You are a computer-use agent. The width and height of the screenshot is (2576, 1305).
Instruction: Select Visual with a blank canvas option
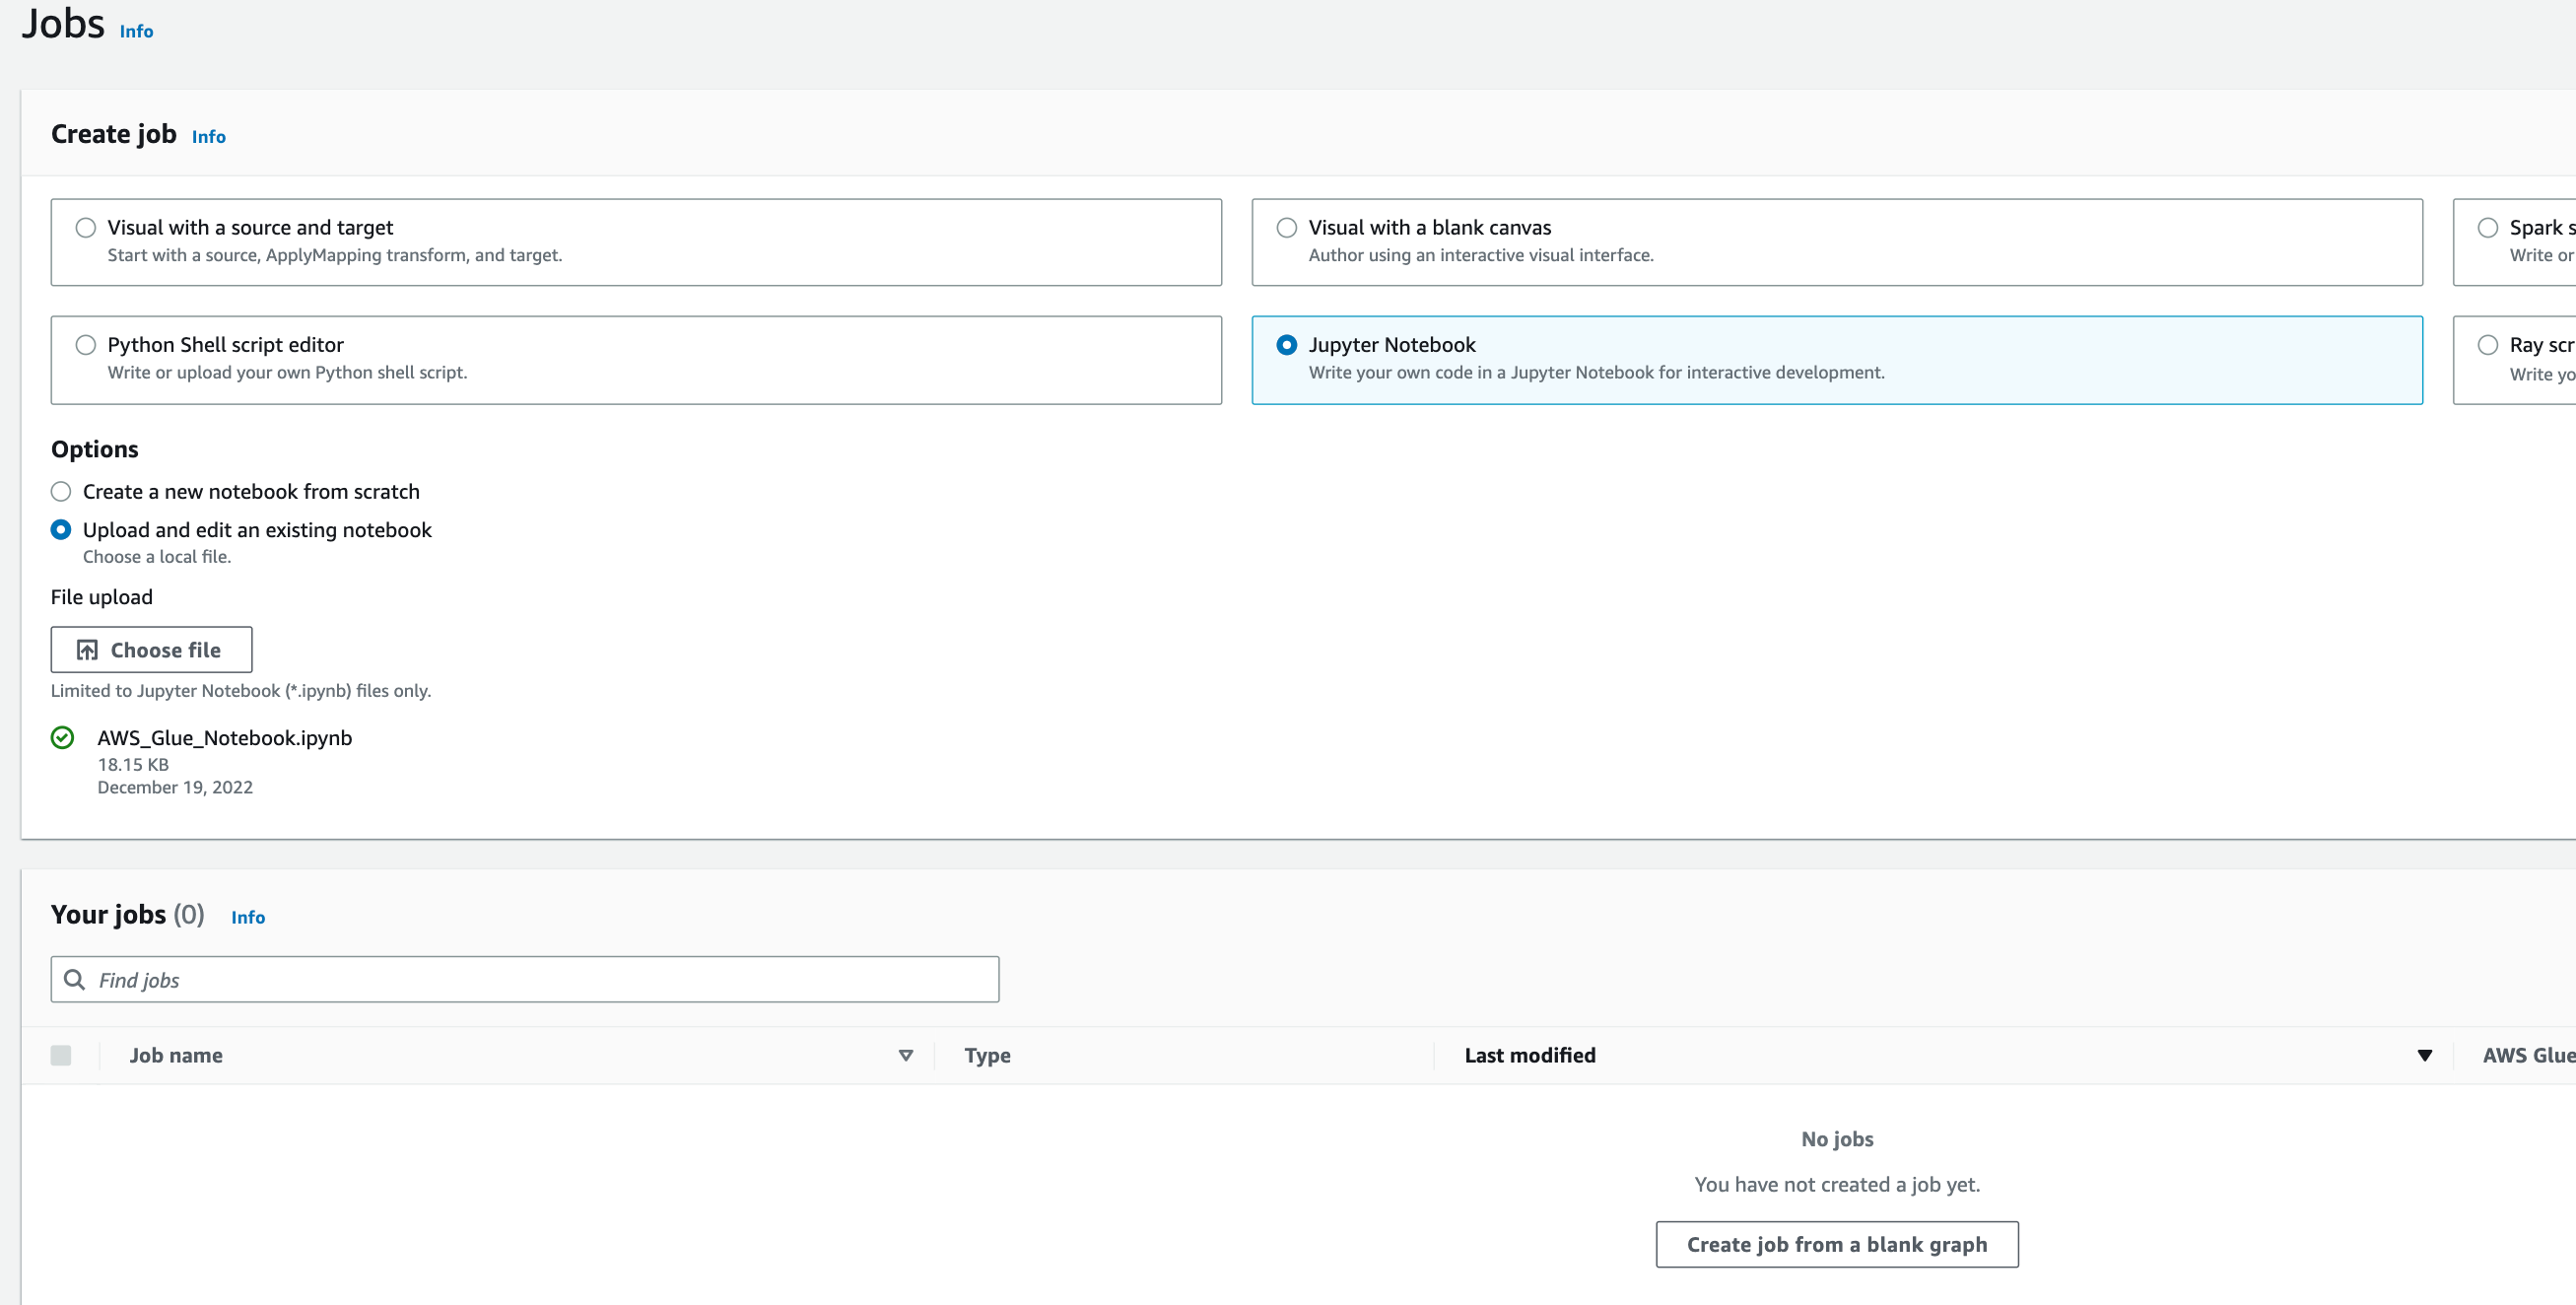pos(1287,228)
